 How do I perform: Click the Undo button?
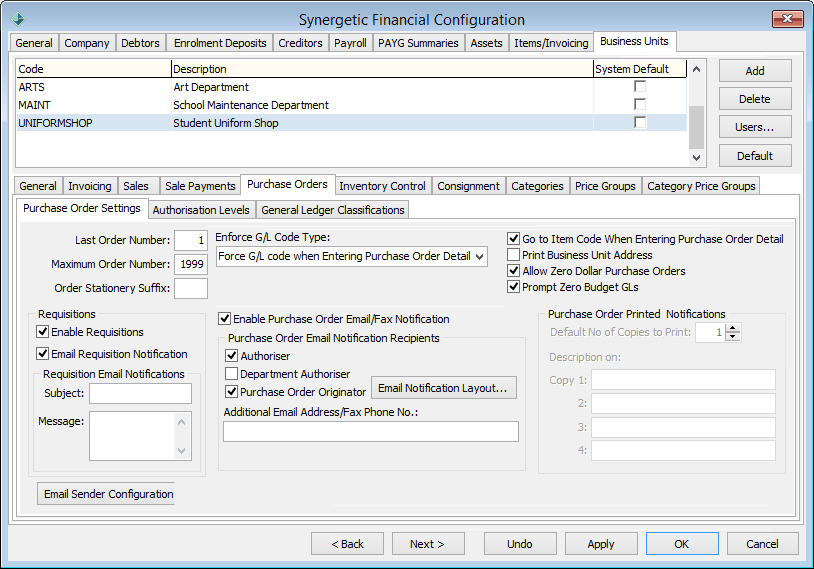[x=520, y=544]
